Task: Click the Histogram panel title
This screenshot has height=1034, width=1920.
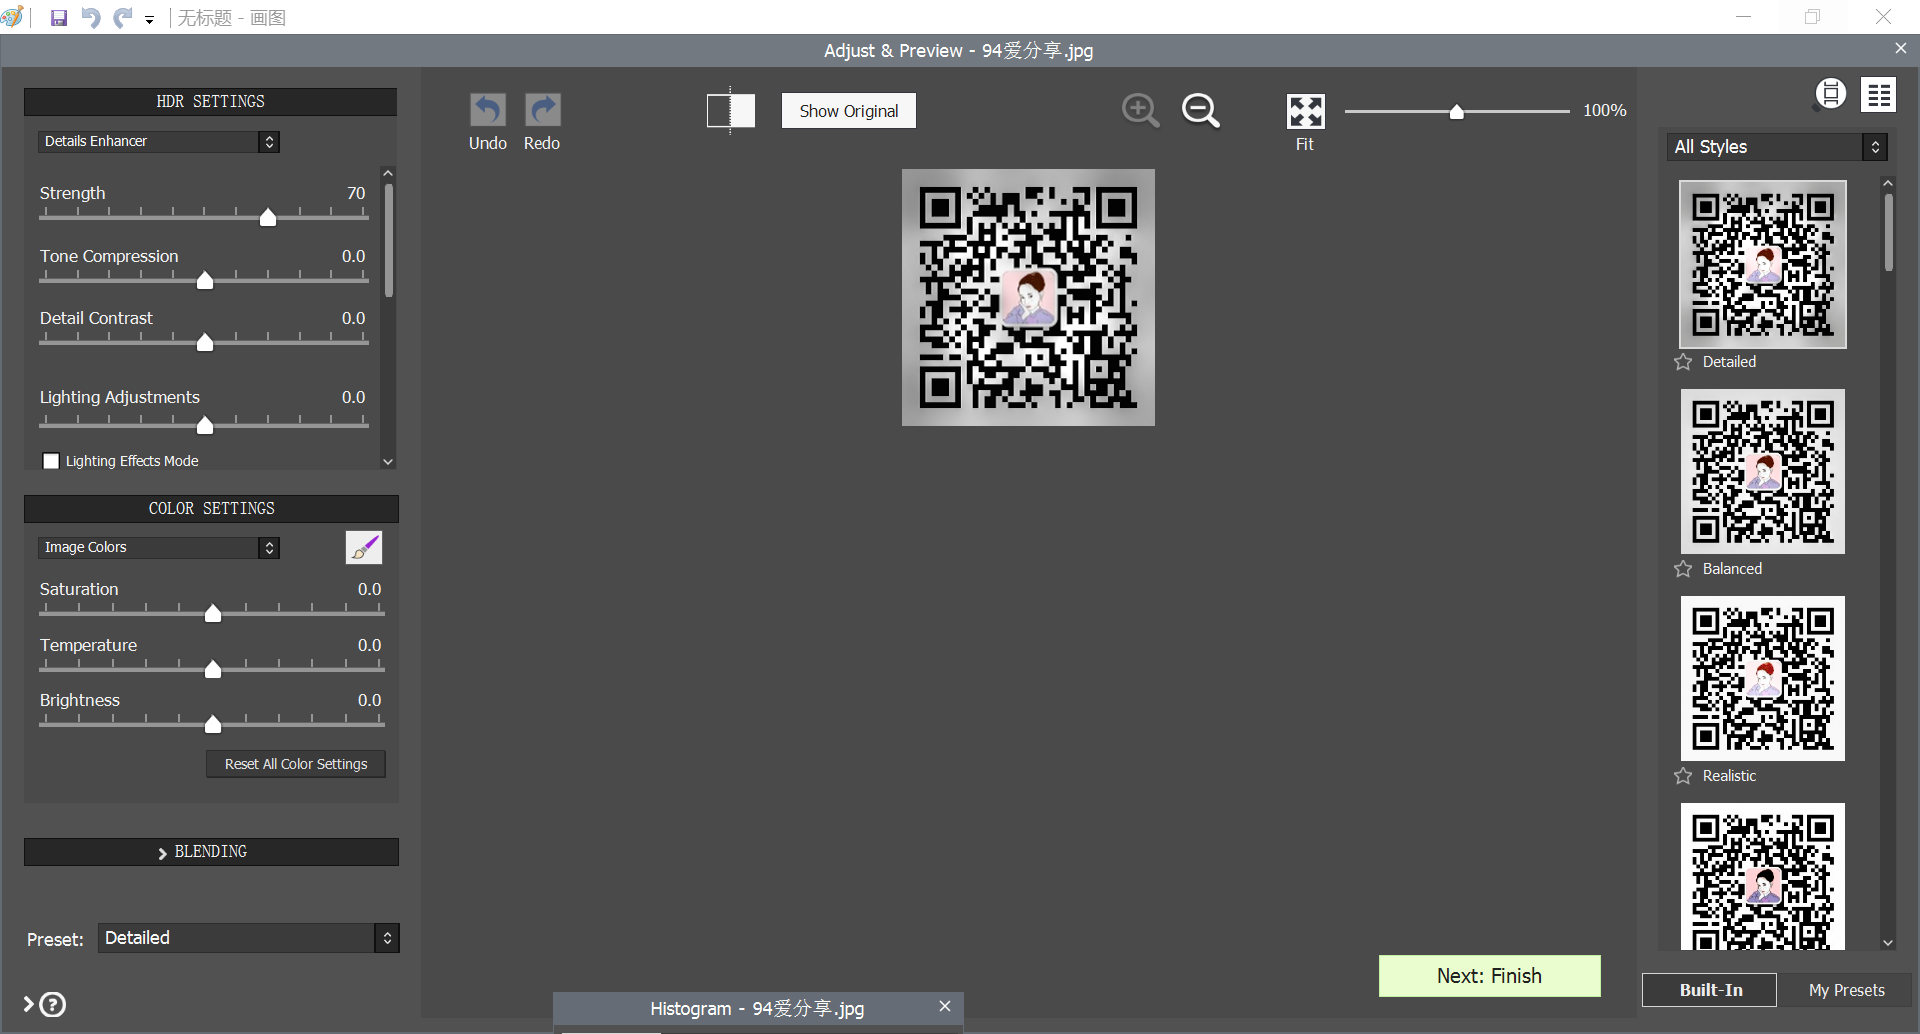Action: [757, 1009]
